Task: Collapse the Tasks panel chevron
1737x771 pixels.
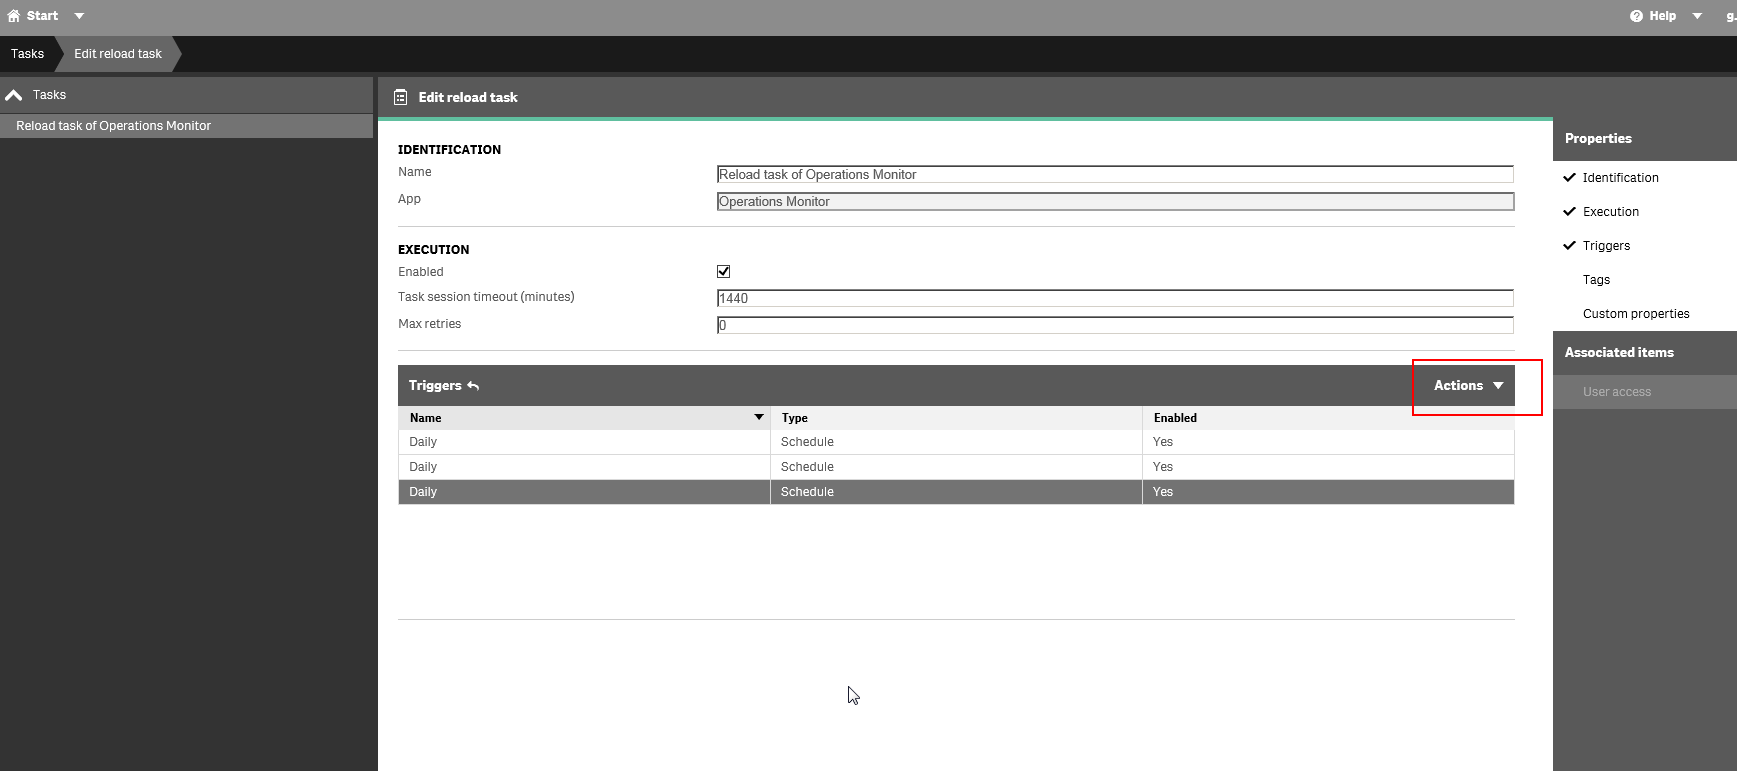Action: point(14,95)
